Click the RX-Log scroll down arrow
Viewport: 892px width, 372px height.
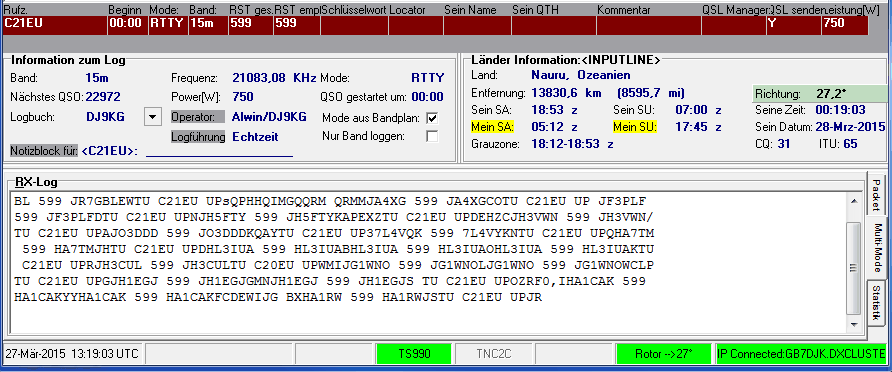[x=853, y=324]
